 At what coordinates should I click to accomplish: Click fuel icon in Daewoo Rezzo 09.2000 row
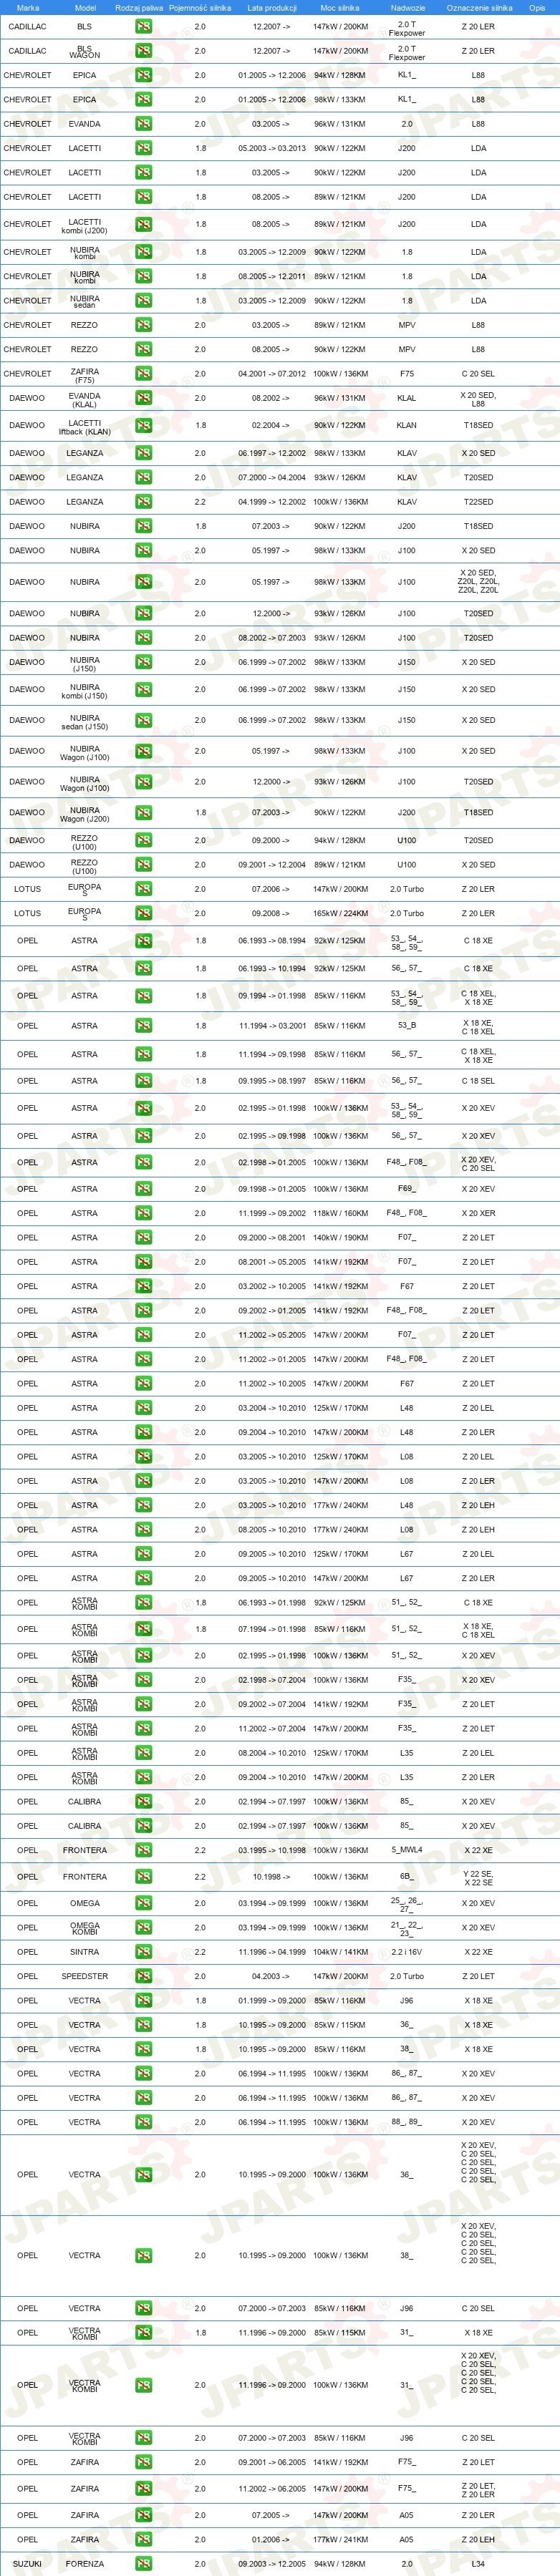[144, 841]
